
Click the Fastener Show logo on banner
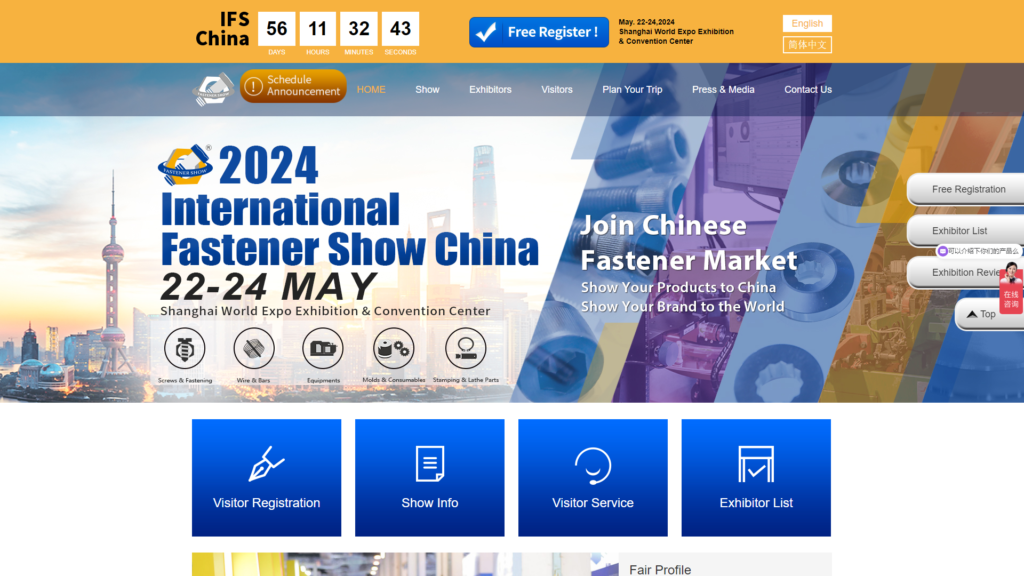click(x=185, y=165)
